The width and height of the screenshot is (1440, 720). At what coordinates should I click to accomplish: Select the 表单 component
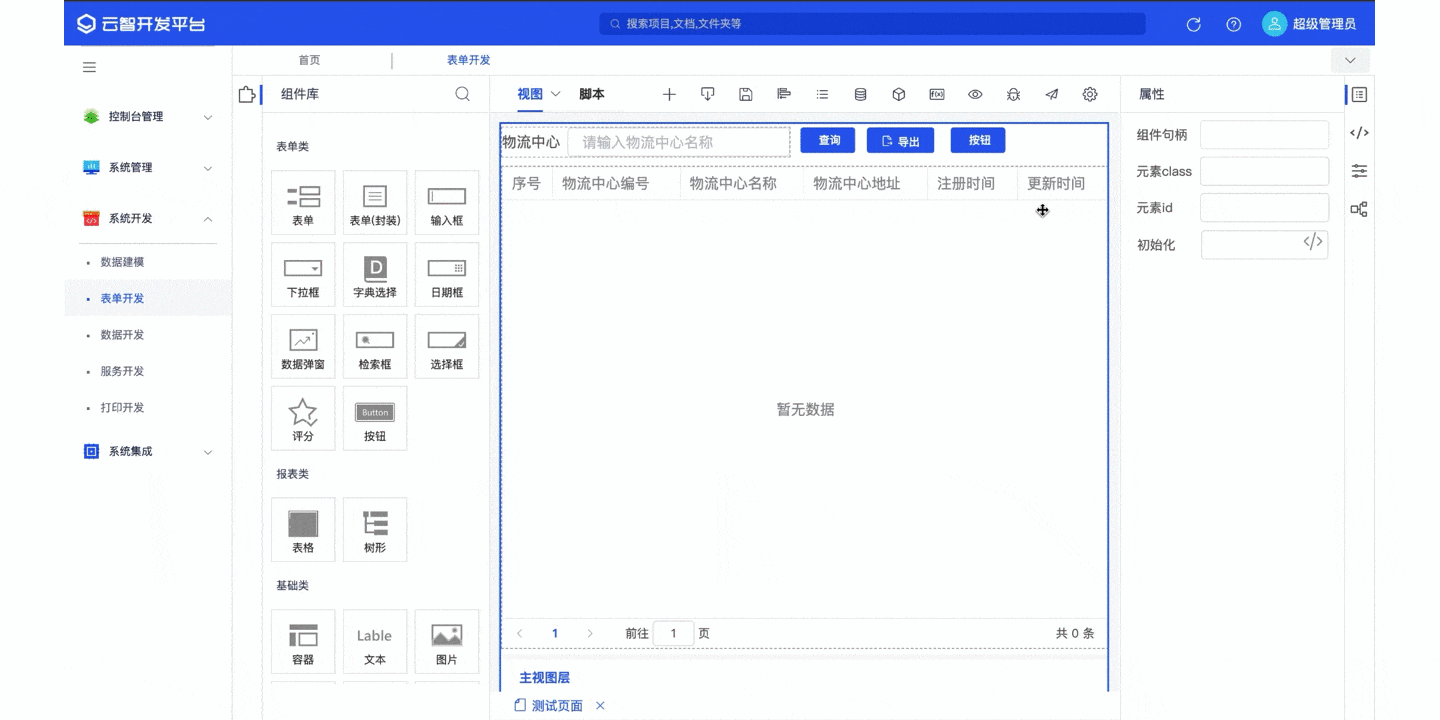[303, 203]
